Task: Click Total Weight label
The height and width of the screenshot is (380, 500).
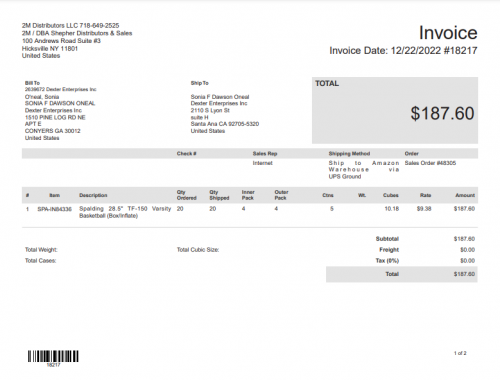Action: [41, 250]
